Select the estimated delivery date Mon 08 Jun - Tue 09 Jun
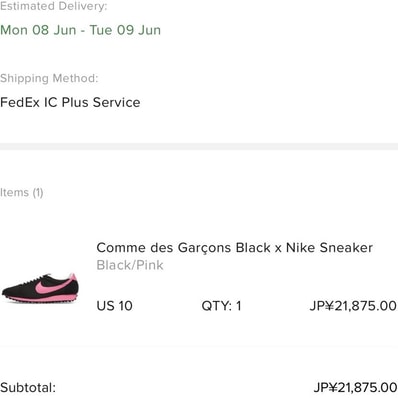The image size is (398, 398). [x=80, y=30]
